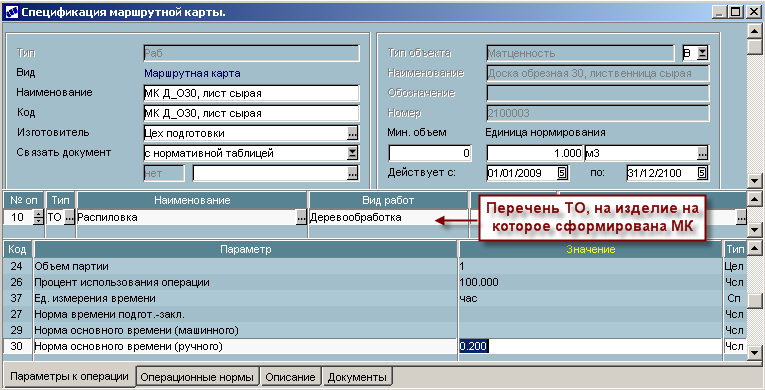Click the Тип field showing 'Раб'
The width and height of the screenshot is (765, 390).
tap(251, 53)
